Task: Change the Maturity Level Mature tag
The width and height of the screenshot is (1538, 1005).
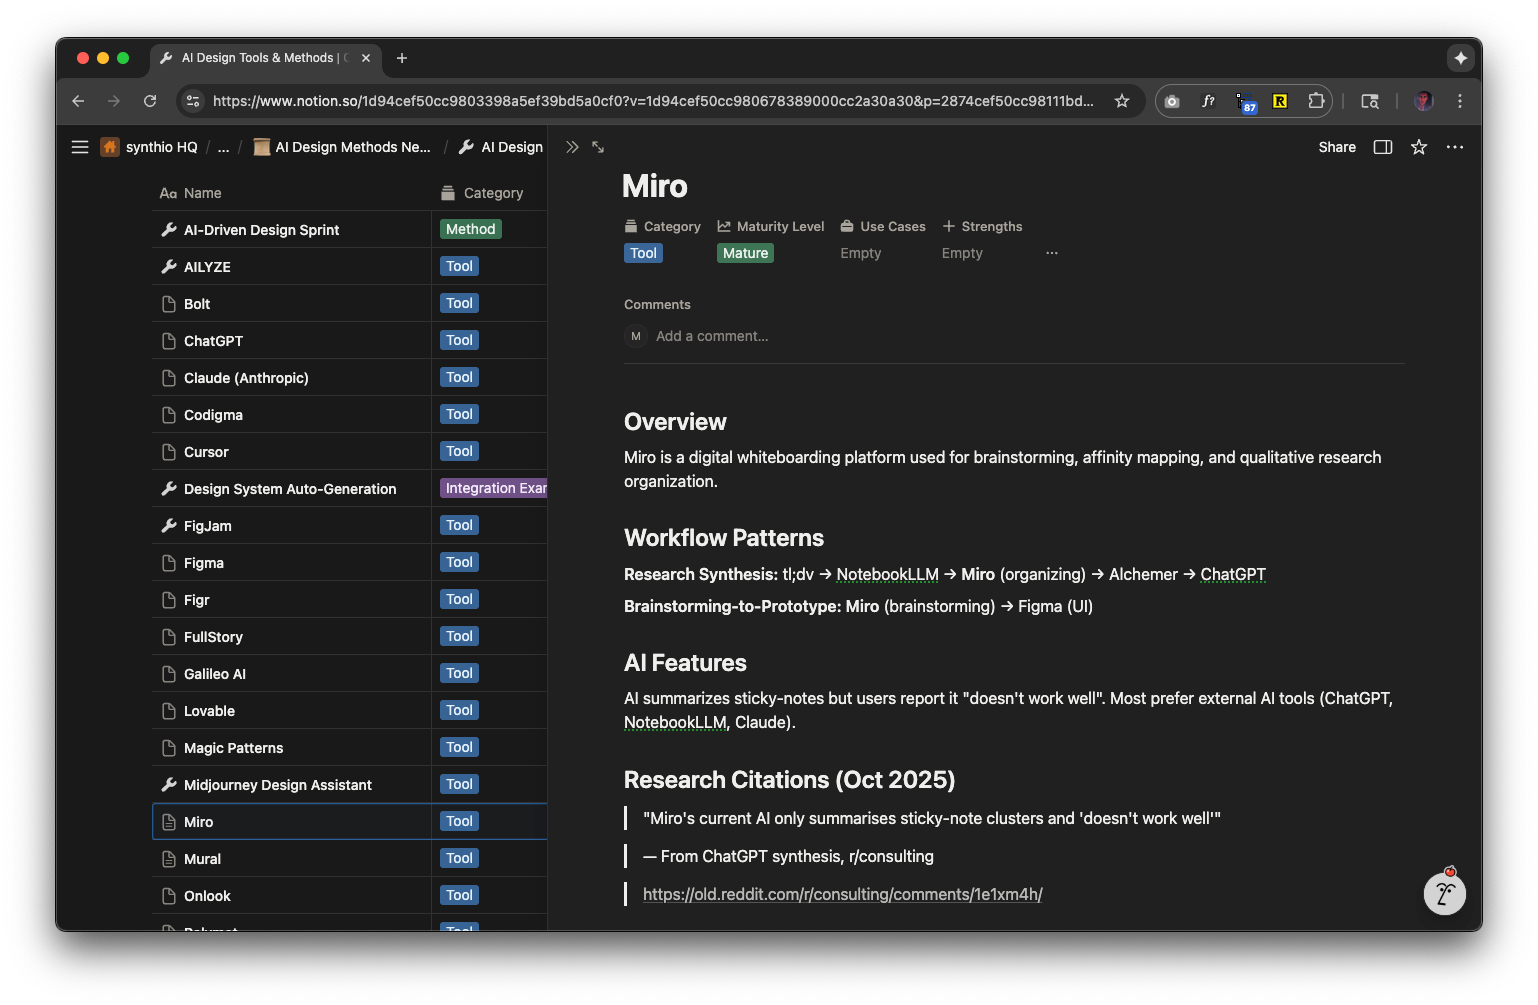Action: point(746,253)
